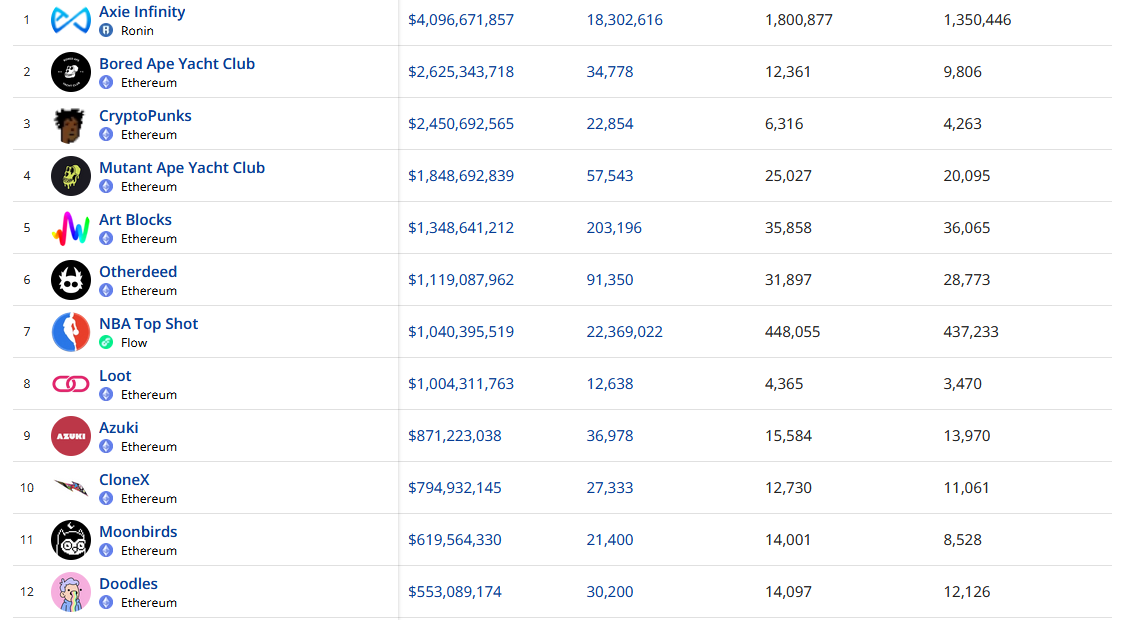Click the Otherdeed skull logo

tap(70, 280)
